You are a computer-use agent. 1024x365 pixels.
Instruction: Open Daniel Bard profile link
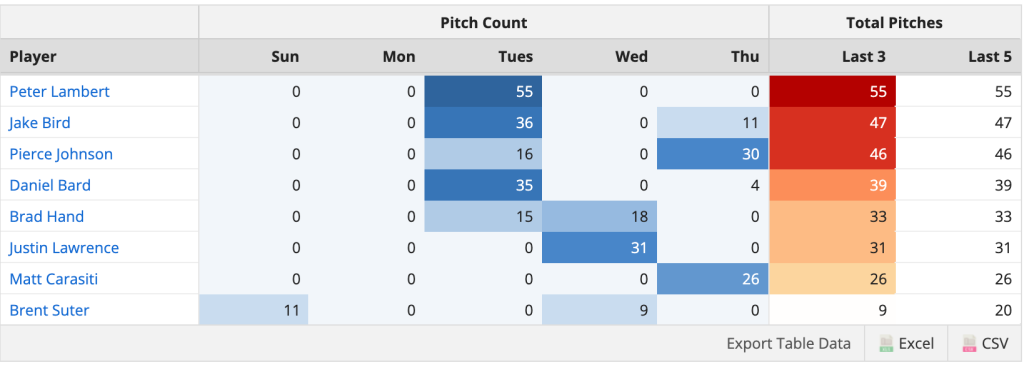(x=50, y=185)
